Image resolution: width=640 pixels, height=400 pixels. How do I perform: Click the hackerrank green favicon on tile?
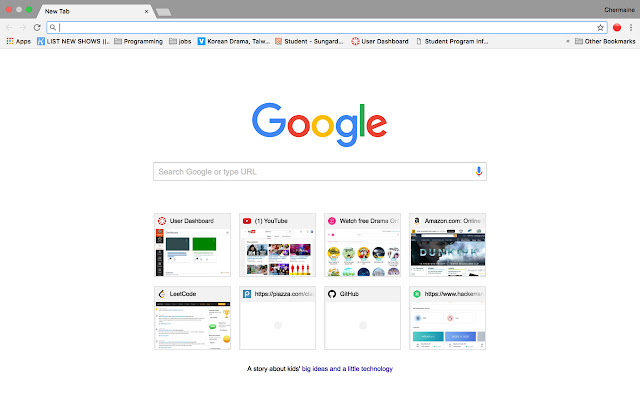click(x=417, y=294)
